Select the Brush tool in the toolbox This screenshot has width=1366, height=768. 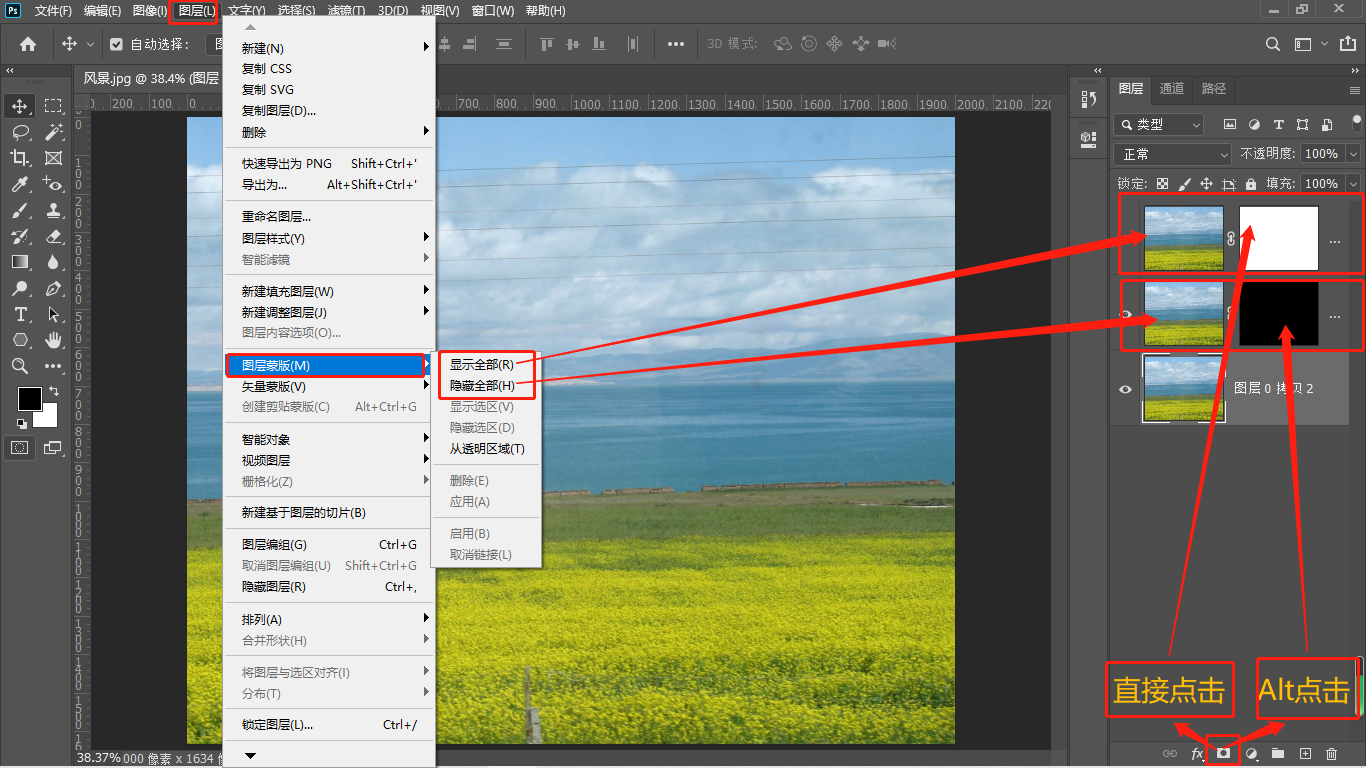[20, 210]
